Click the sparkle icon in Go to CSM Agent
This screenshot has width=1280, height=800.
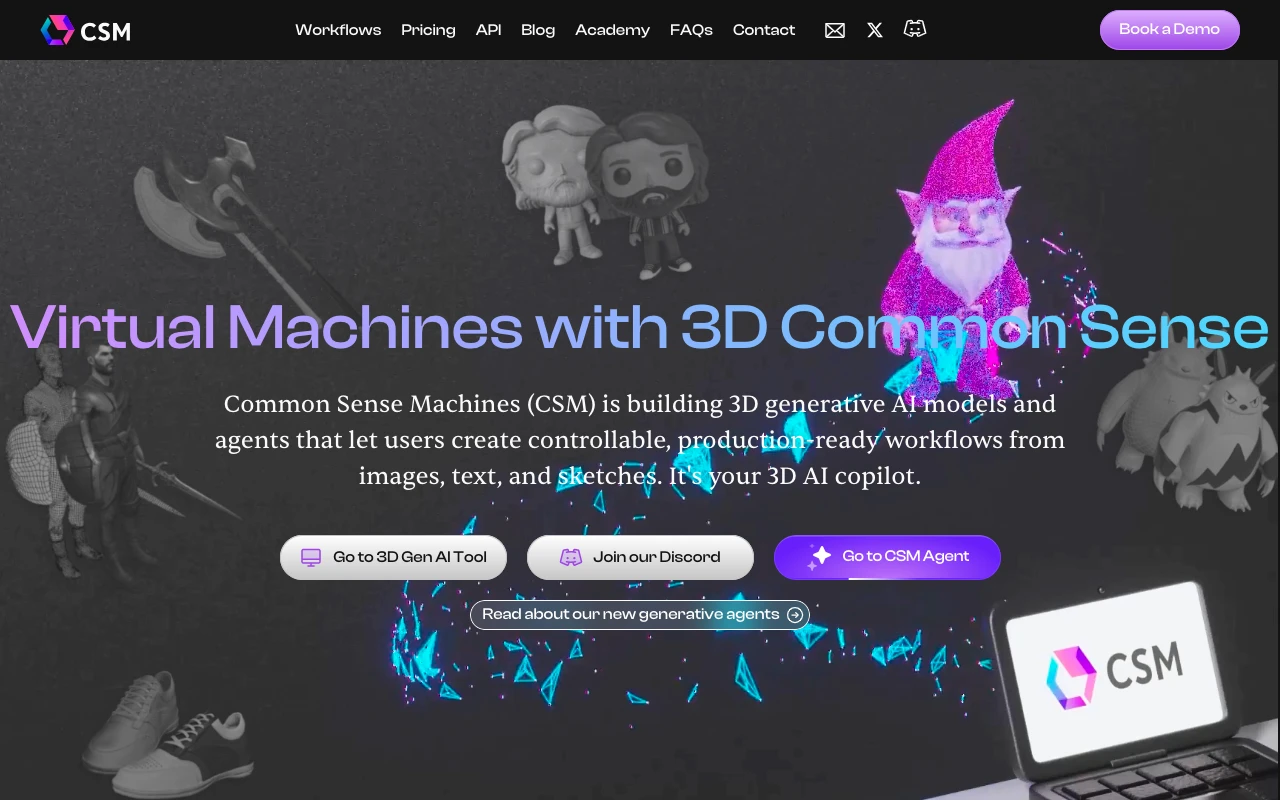[x=820, y=556]
